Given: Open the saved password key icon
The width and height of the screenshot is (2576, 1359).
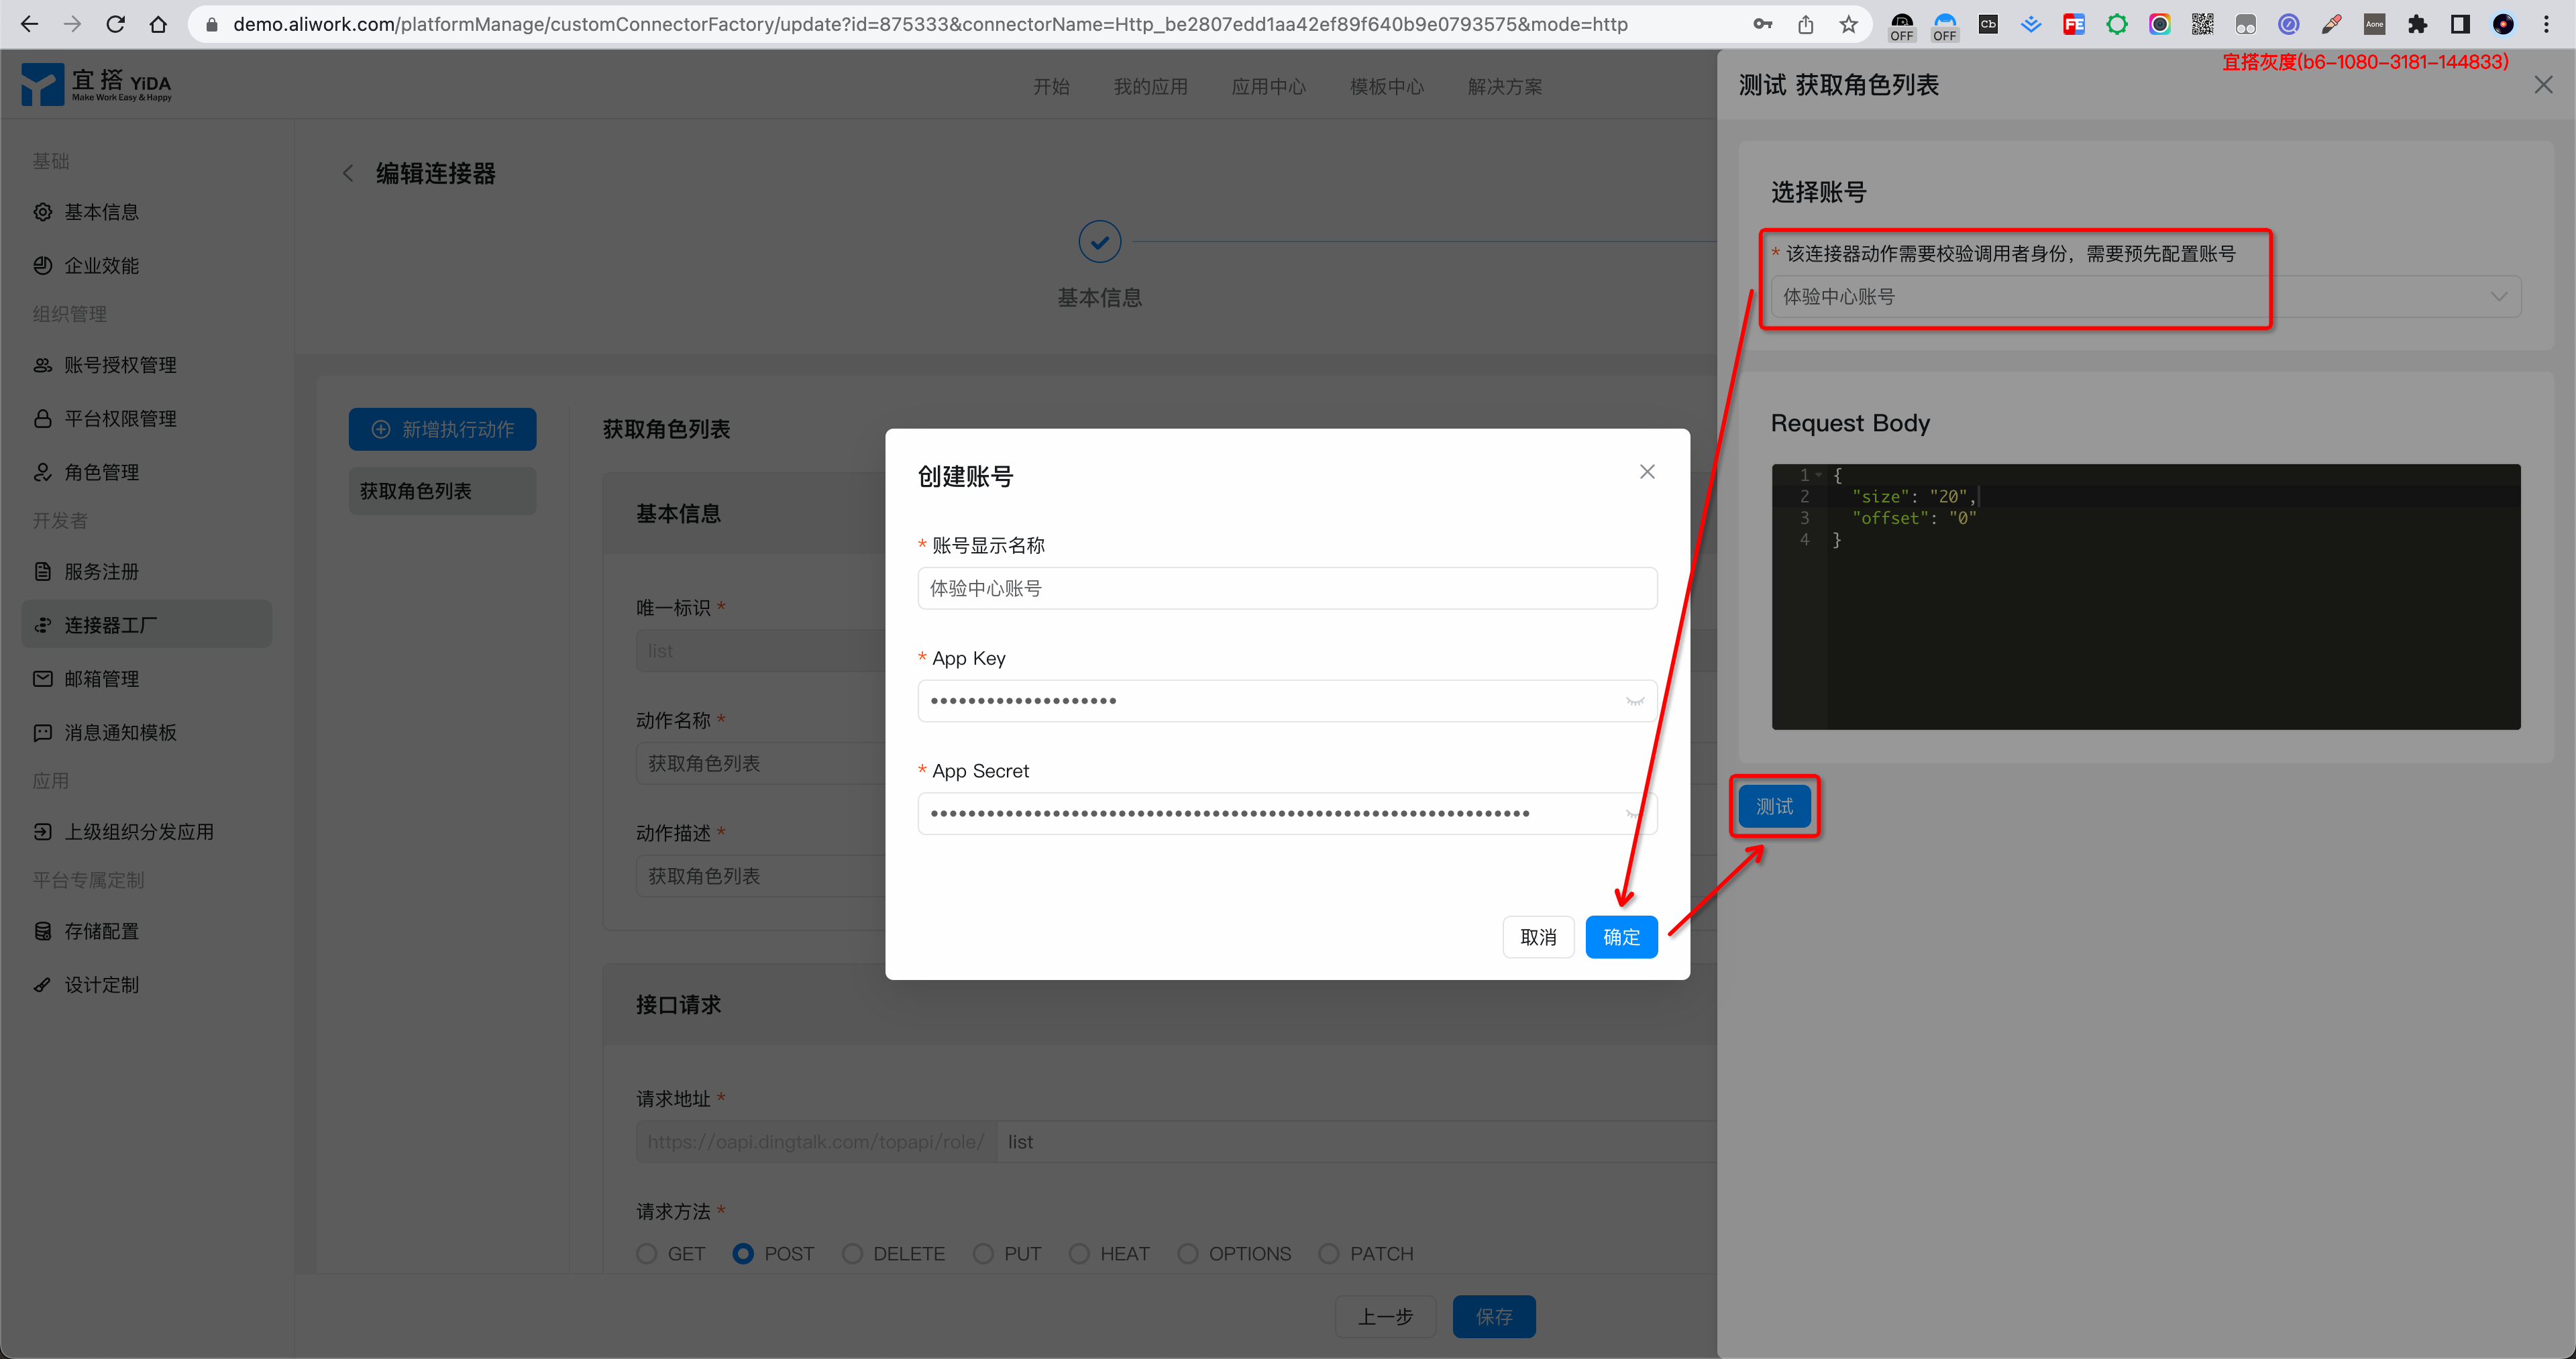Looking at the screenshot, I should pos(1762,24).
